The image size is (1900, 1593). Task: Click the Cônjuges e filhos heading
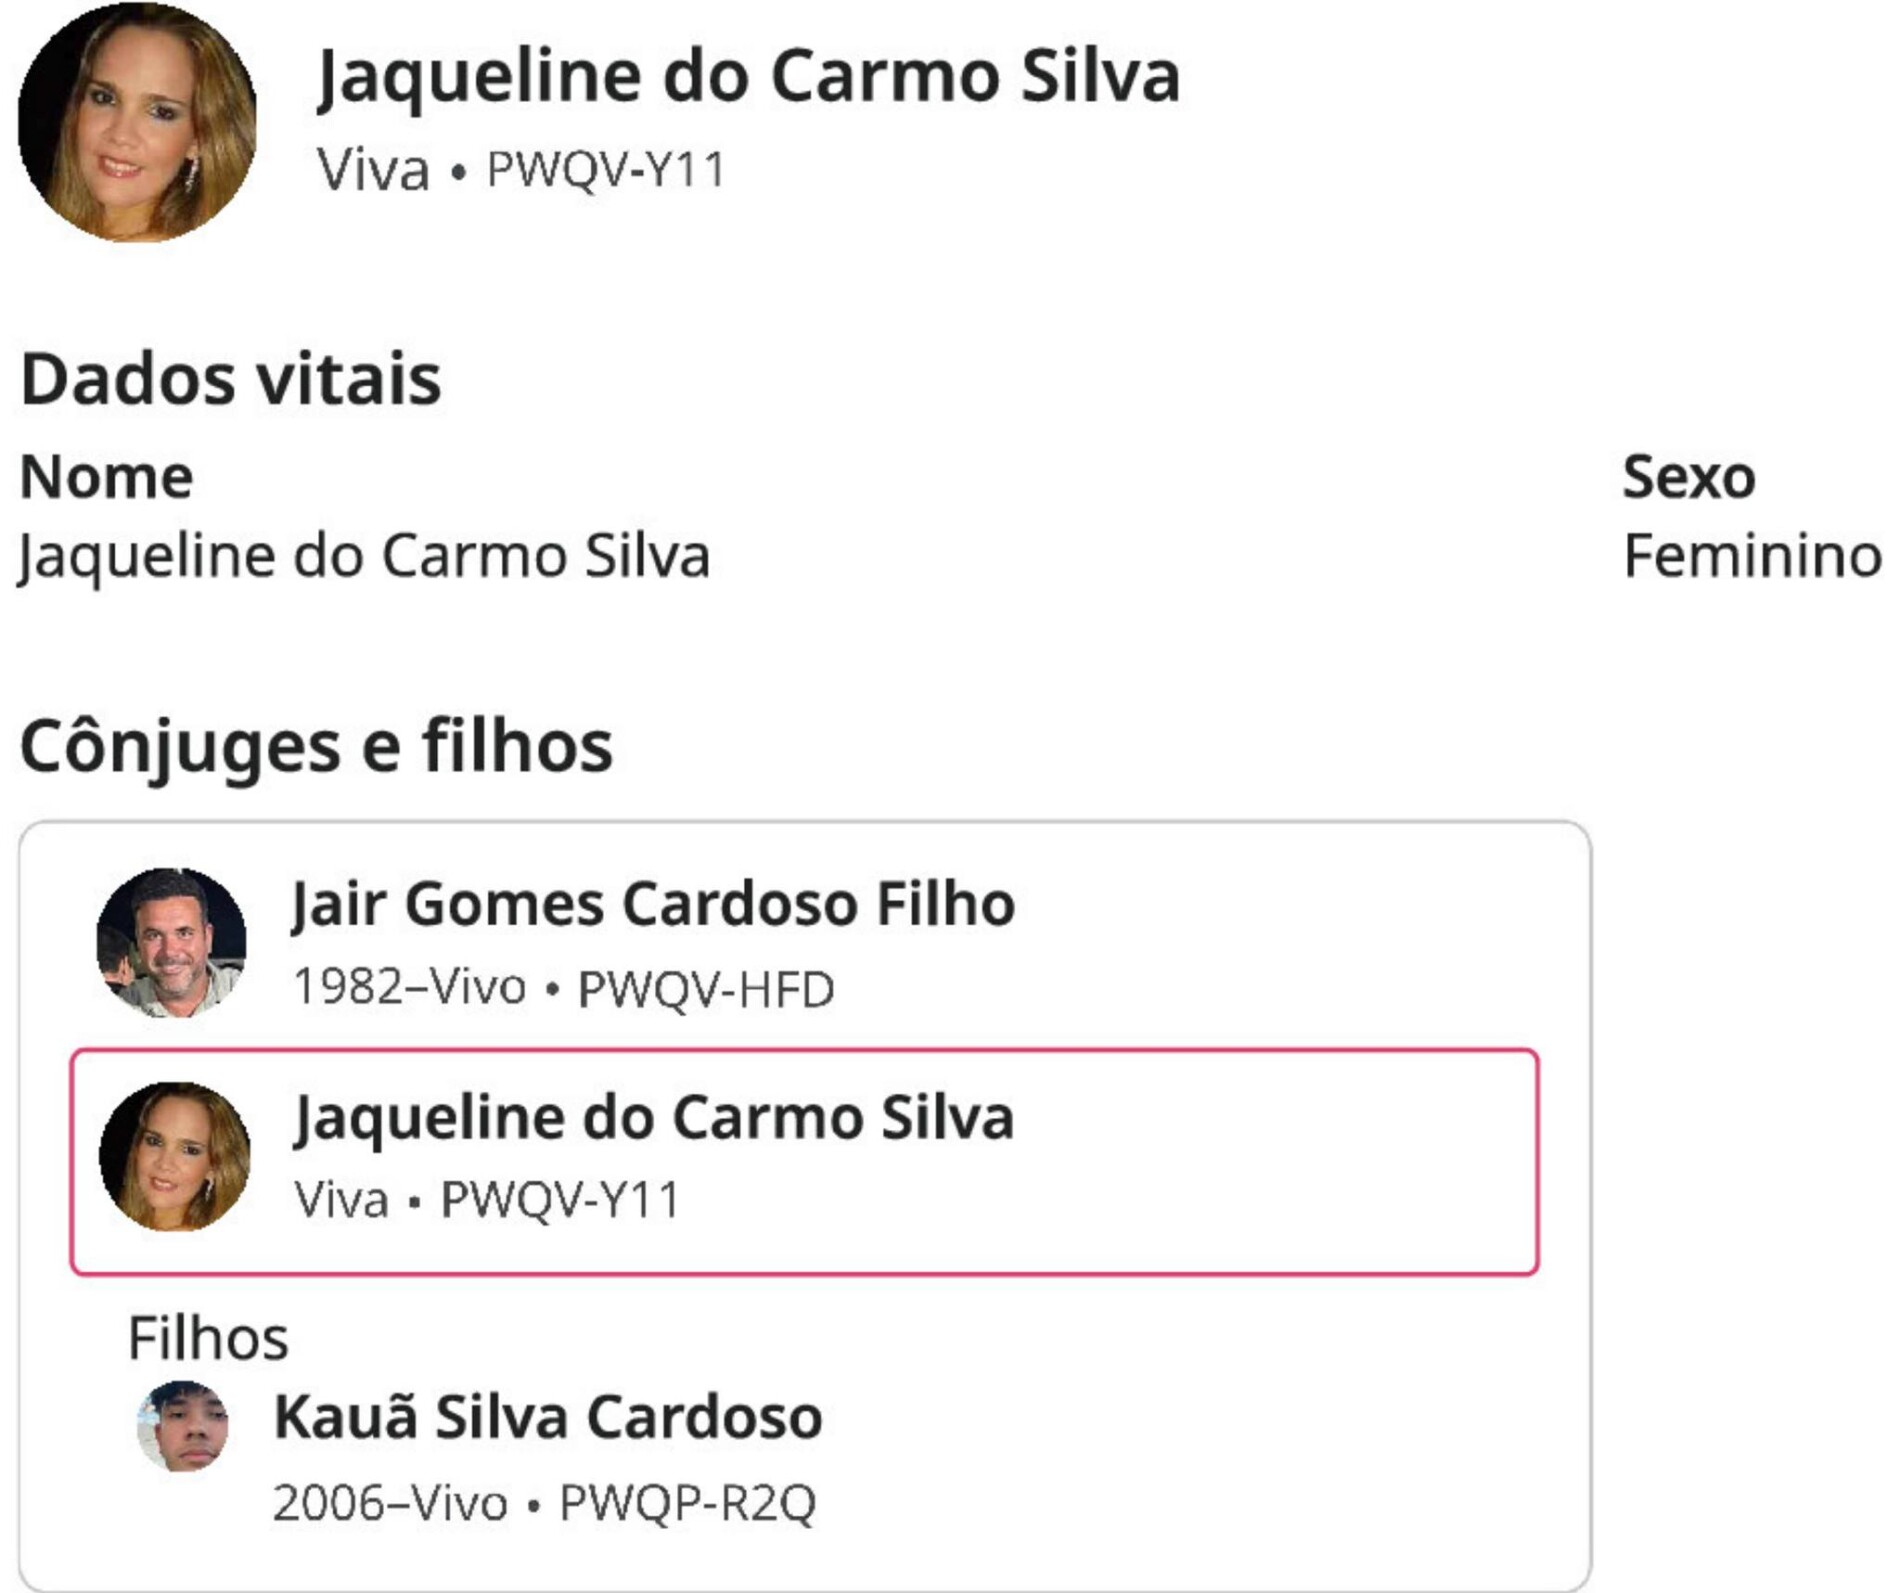[x=316, y=746]
